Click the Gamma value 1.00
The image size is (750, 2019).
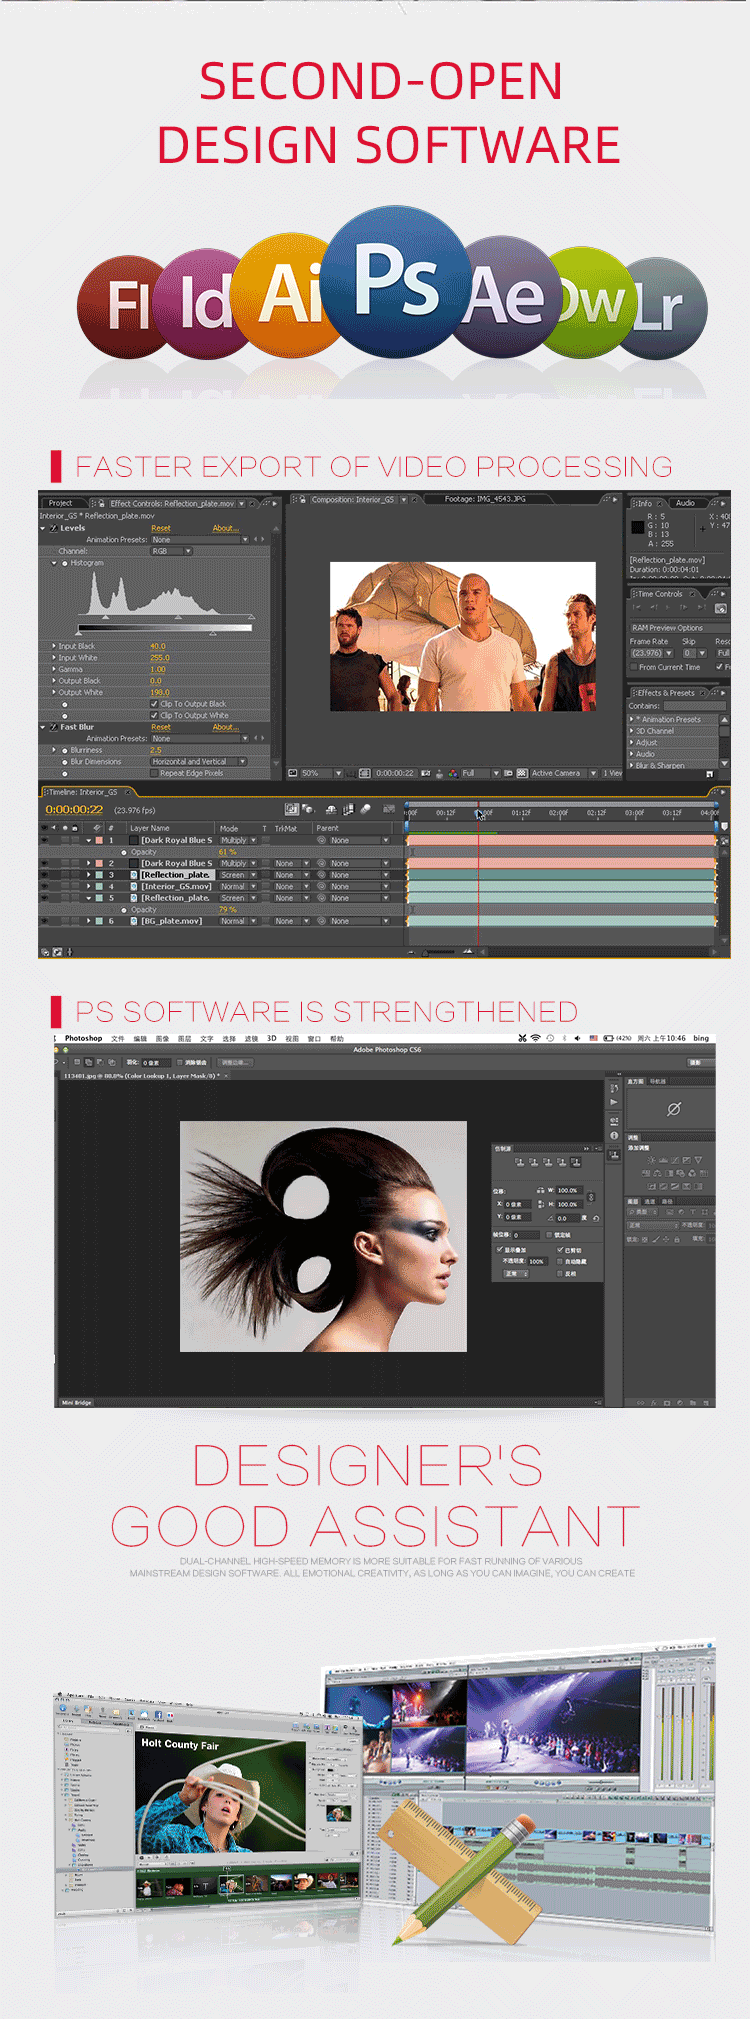pos(158,669)
